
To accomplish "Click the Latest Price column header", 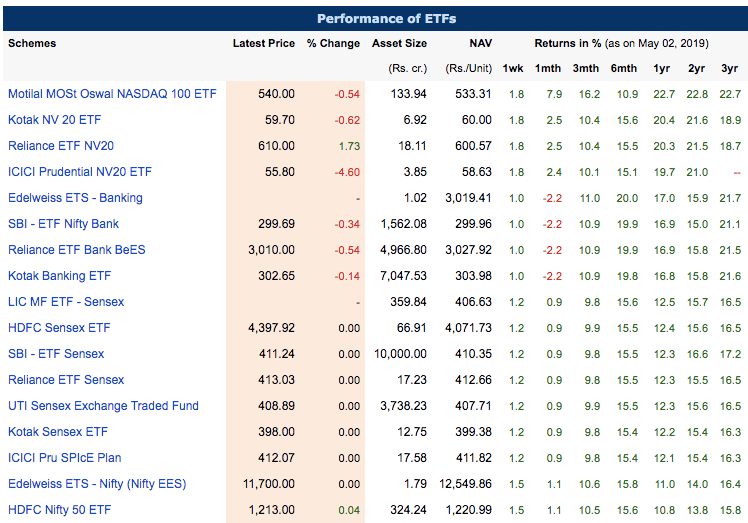I will [x=263, y=44].
